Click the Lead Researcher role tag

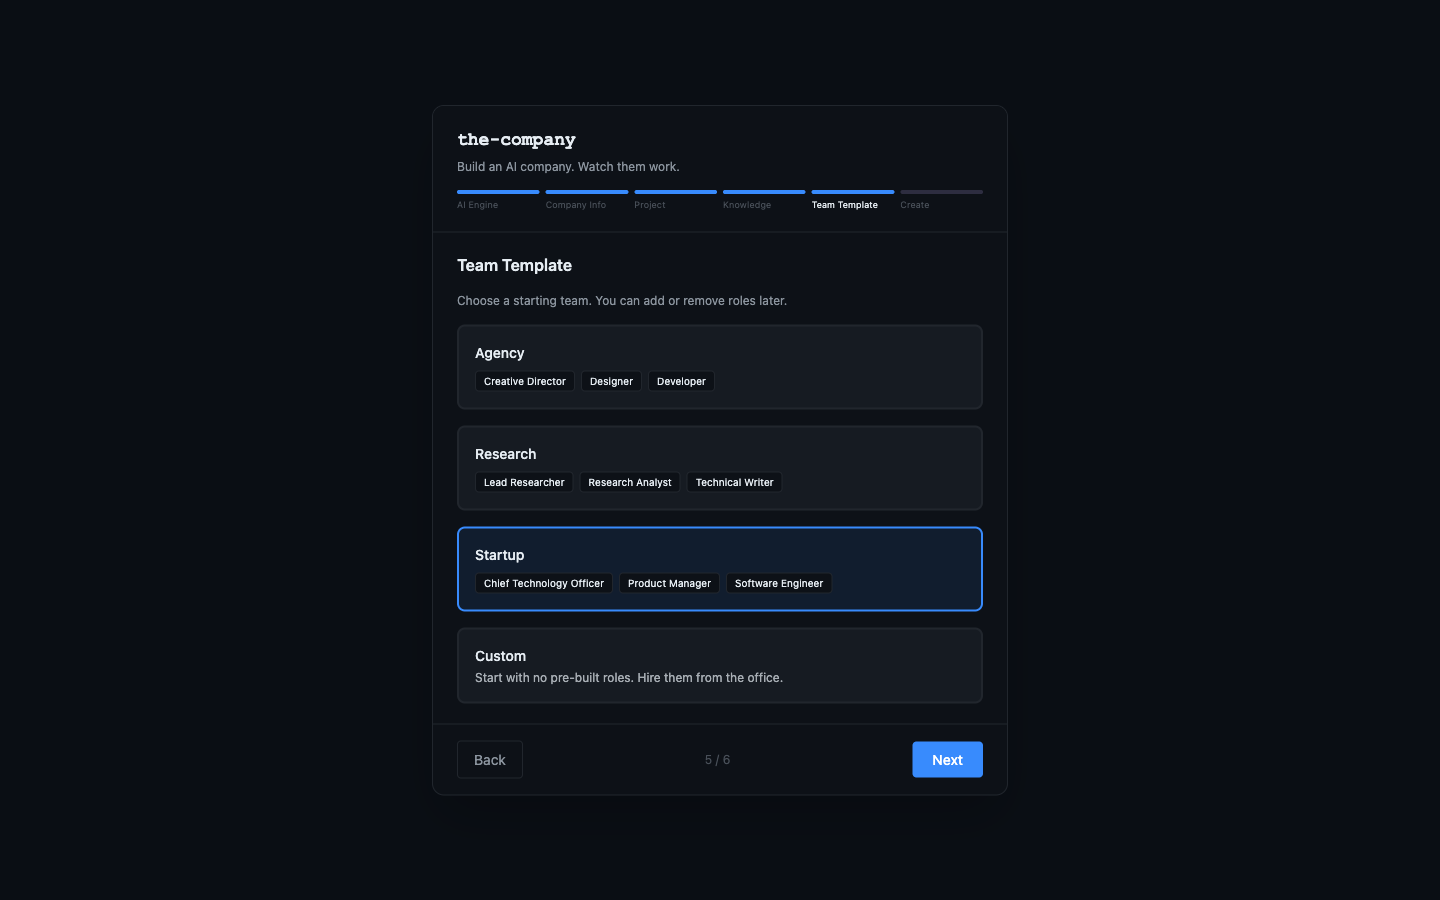coord(523,482)
